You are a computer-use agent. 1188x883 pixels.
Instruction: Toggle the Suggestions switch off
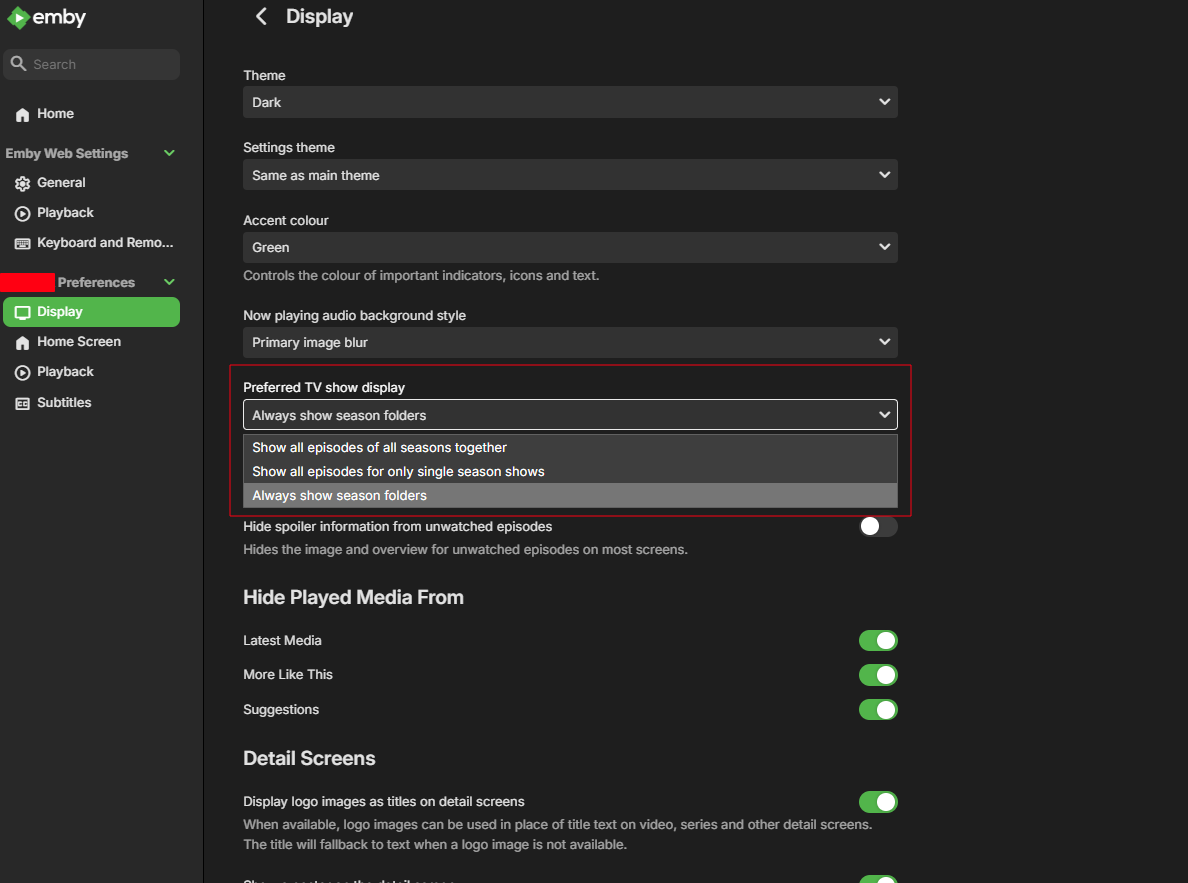(878, 710)
